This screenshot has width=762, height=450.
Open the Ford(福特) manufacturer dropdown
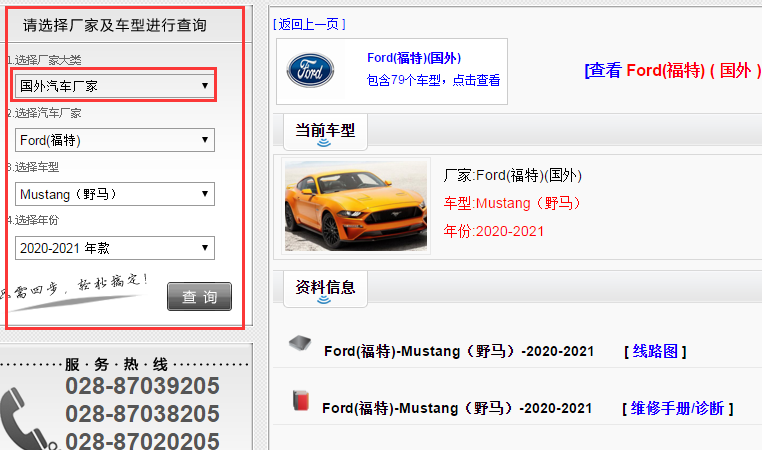pyautogui.click(x=115, y=140)
